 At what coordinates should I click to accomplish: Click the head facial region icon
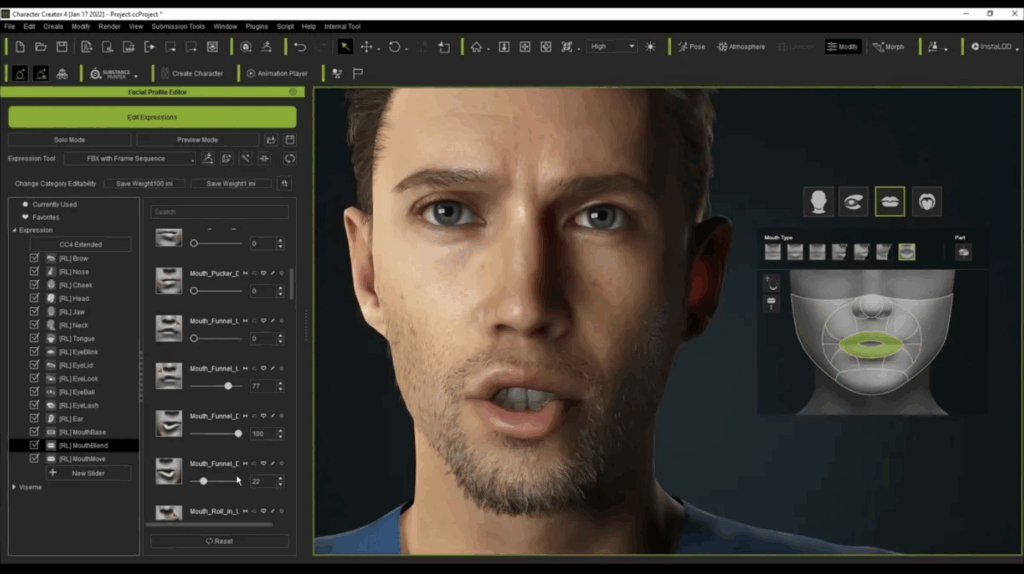818,202
